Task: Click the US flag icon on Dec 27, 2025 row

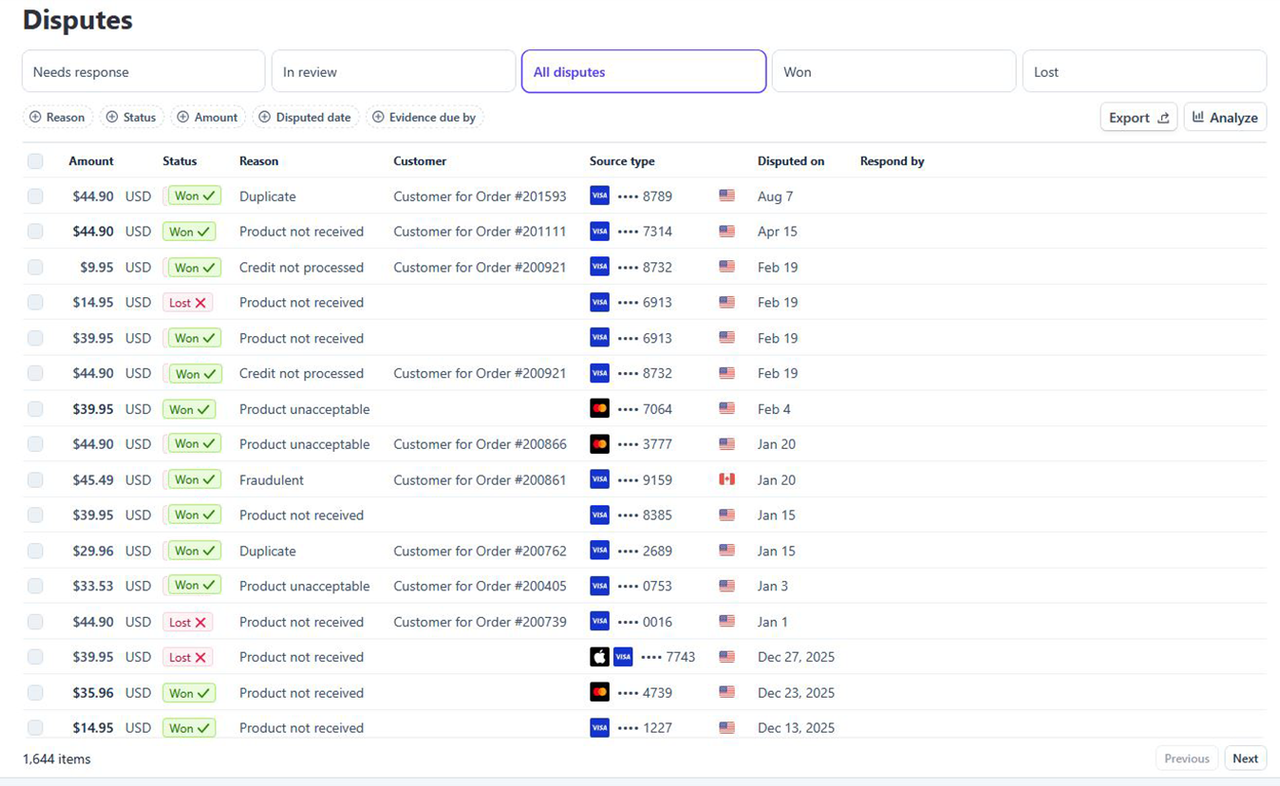Action: (x=727, y=657)
